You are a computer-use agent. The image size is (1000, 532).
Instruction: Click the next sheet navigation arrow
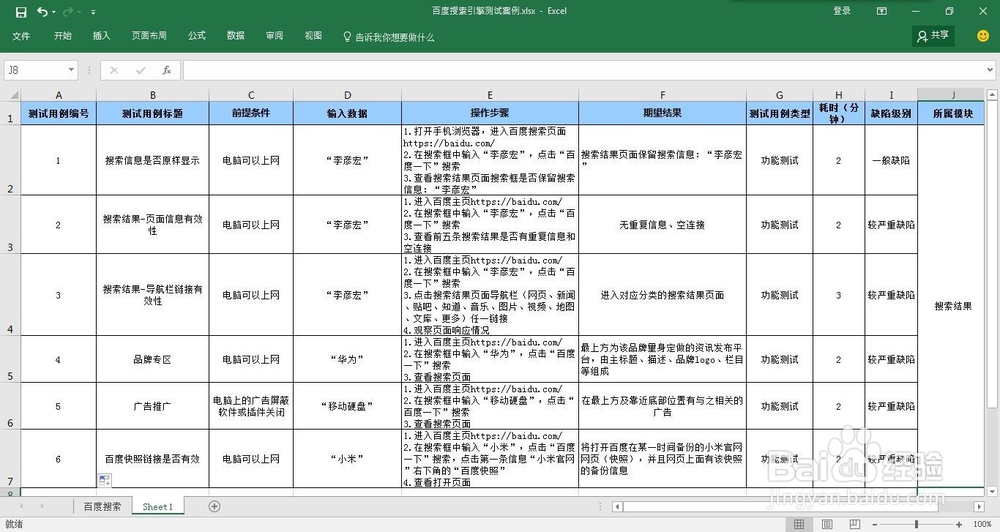tap(42, 506)
